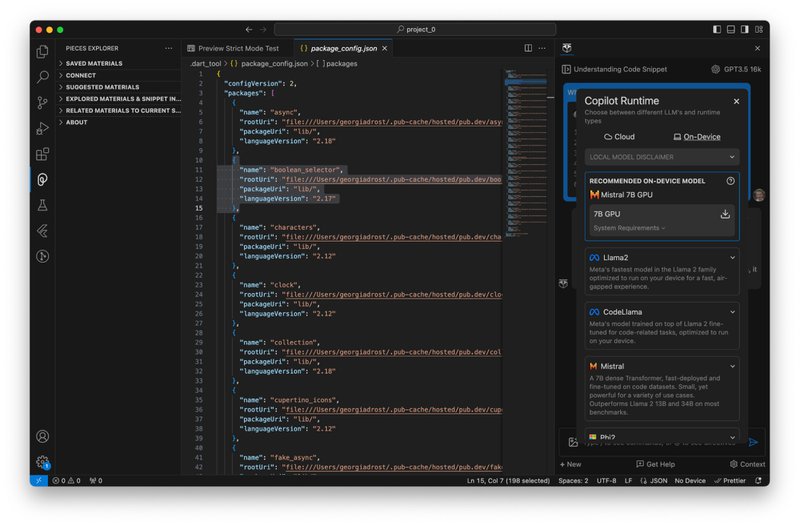
Task: Open the Accounts icon
Action: point(43,436)
